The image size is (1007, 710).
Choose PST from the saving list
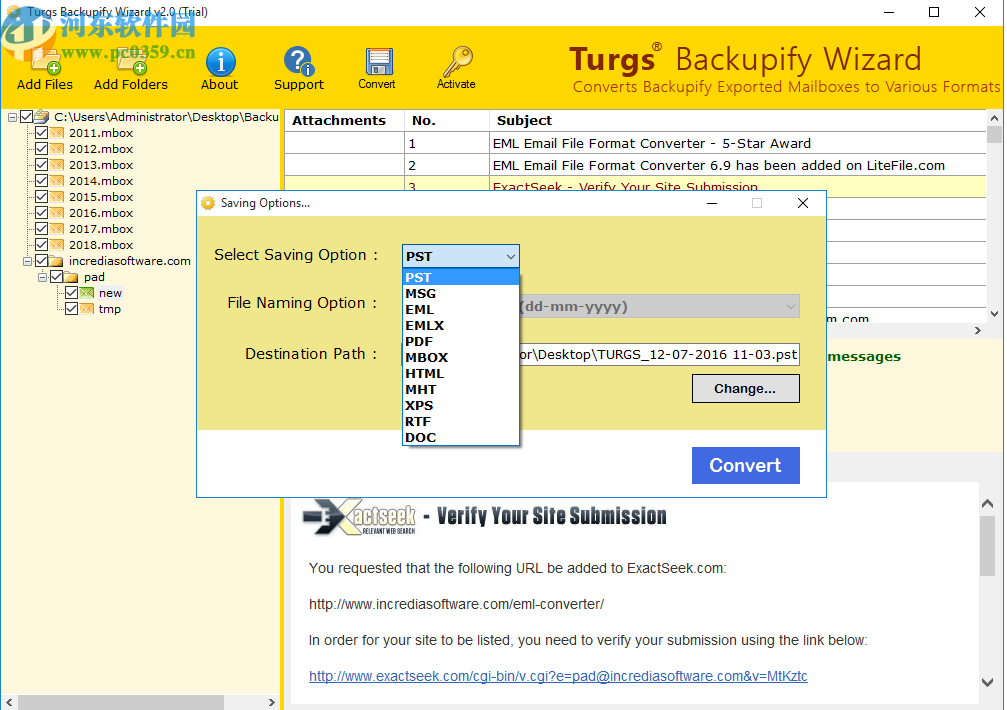[460, 277]
